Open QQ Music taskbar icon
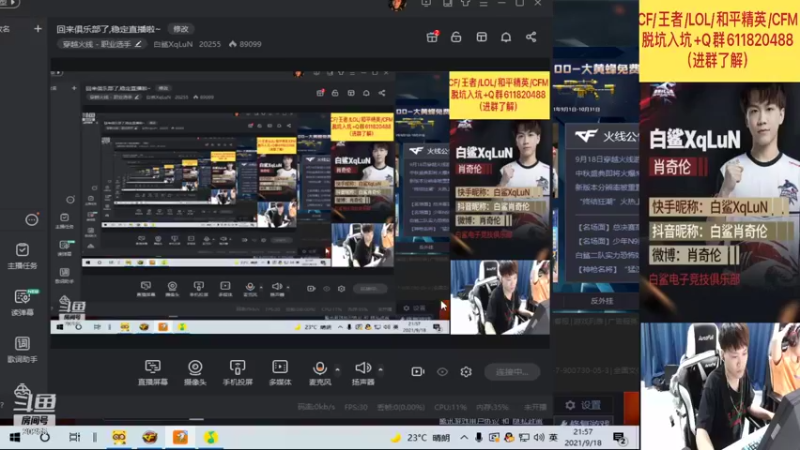Viewport: 800px width, 450px height. [211, 437]
